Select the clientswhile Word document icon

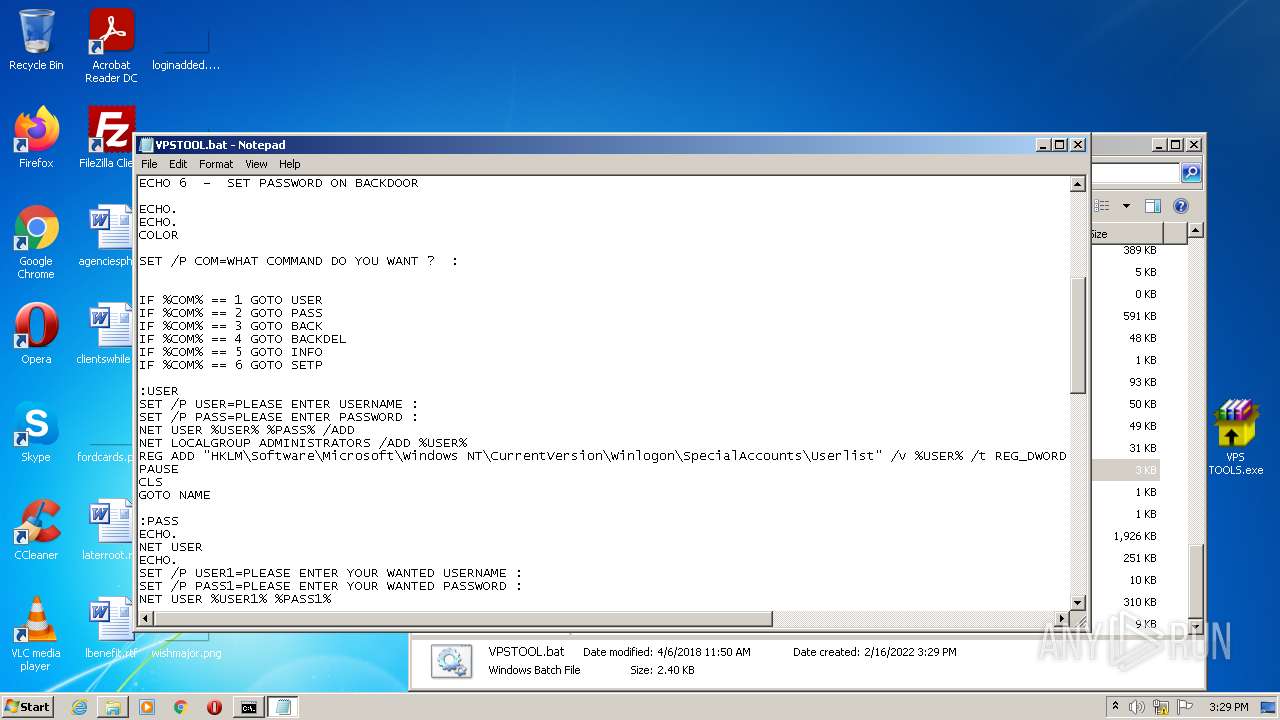pyautogui.click(x=106, y=333)
